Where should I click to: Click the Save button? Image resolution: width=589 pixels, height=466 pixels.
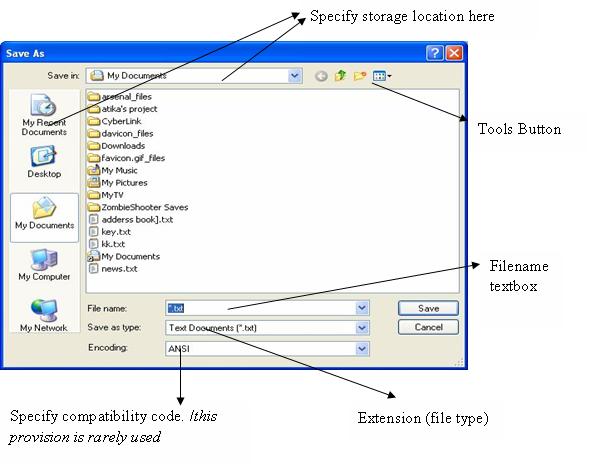(x=428, y=308)
